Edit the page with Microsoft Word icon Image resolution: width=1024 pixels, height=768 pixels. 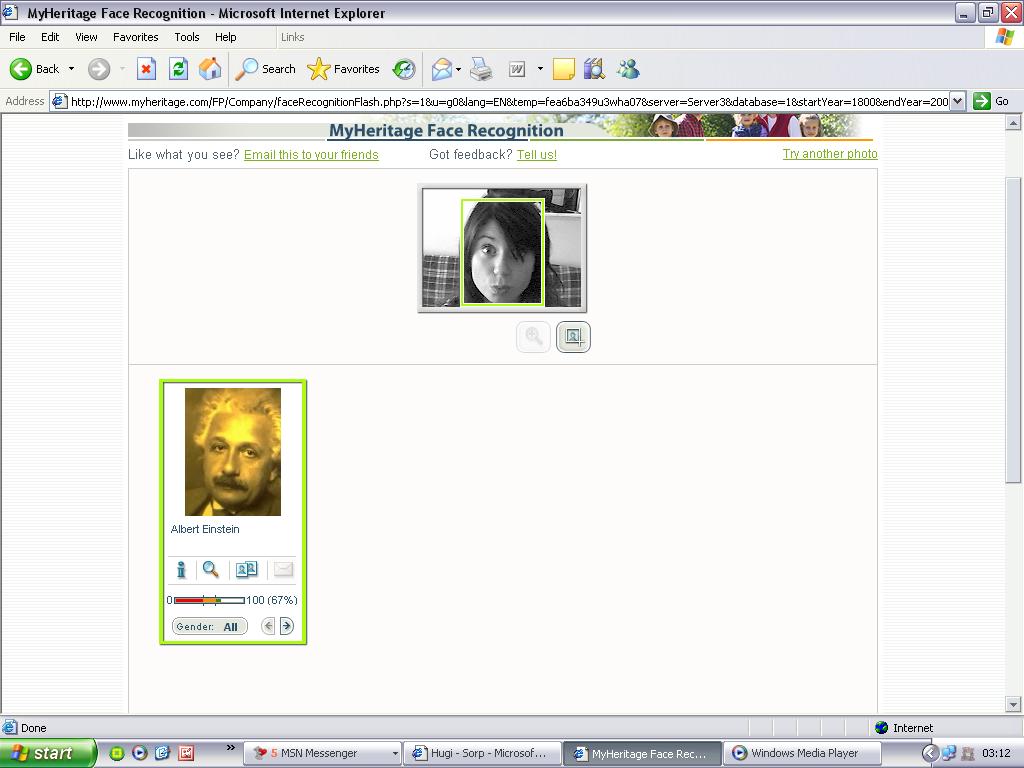[x=517, y=69]
